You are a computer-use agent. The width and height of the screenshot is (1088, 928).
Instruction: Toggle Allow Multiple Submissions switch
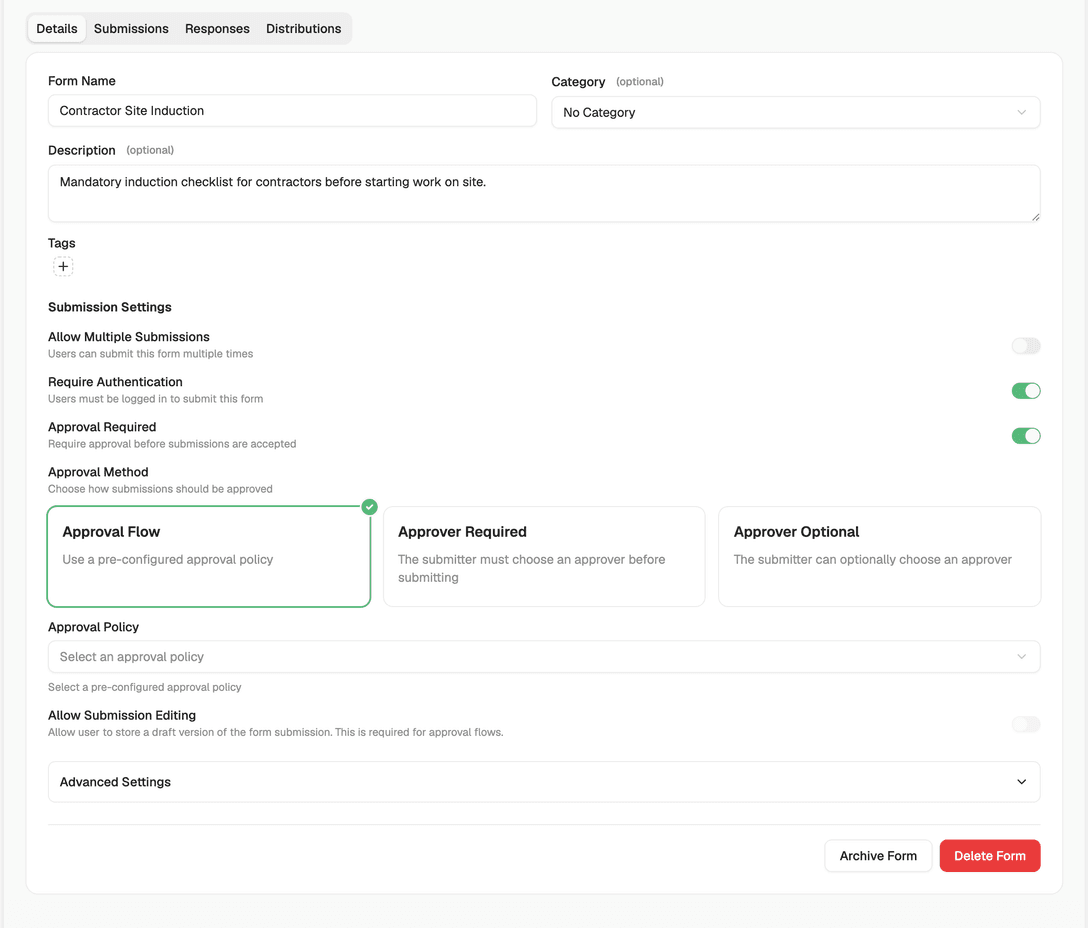(1026, 346)
